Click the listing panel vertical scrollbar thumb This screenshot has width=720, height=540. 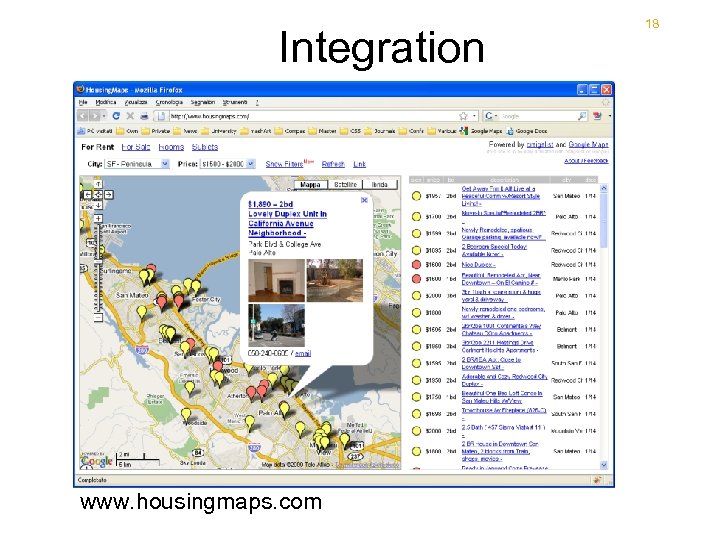(604, 219)
